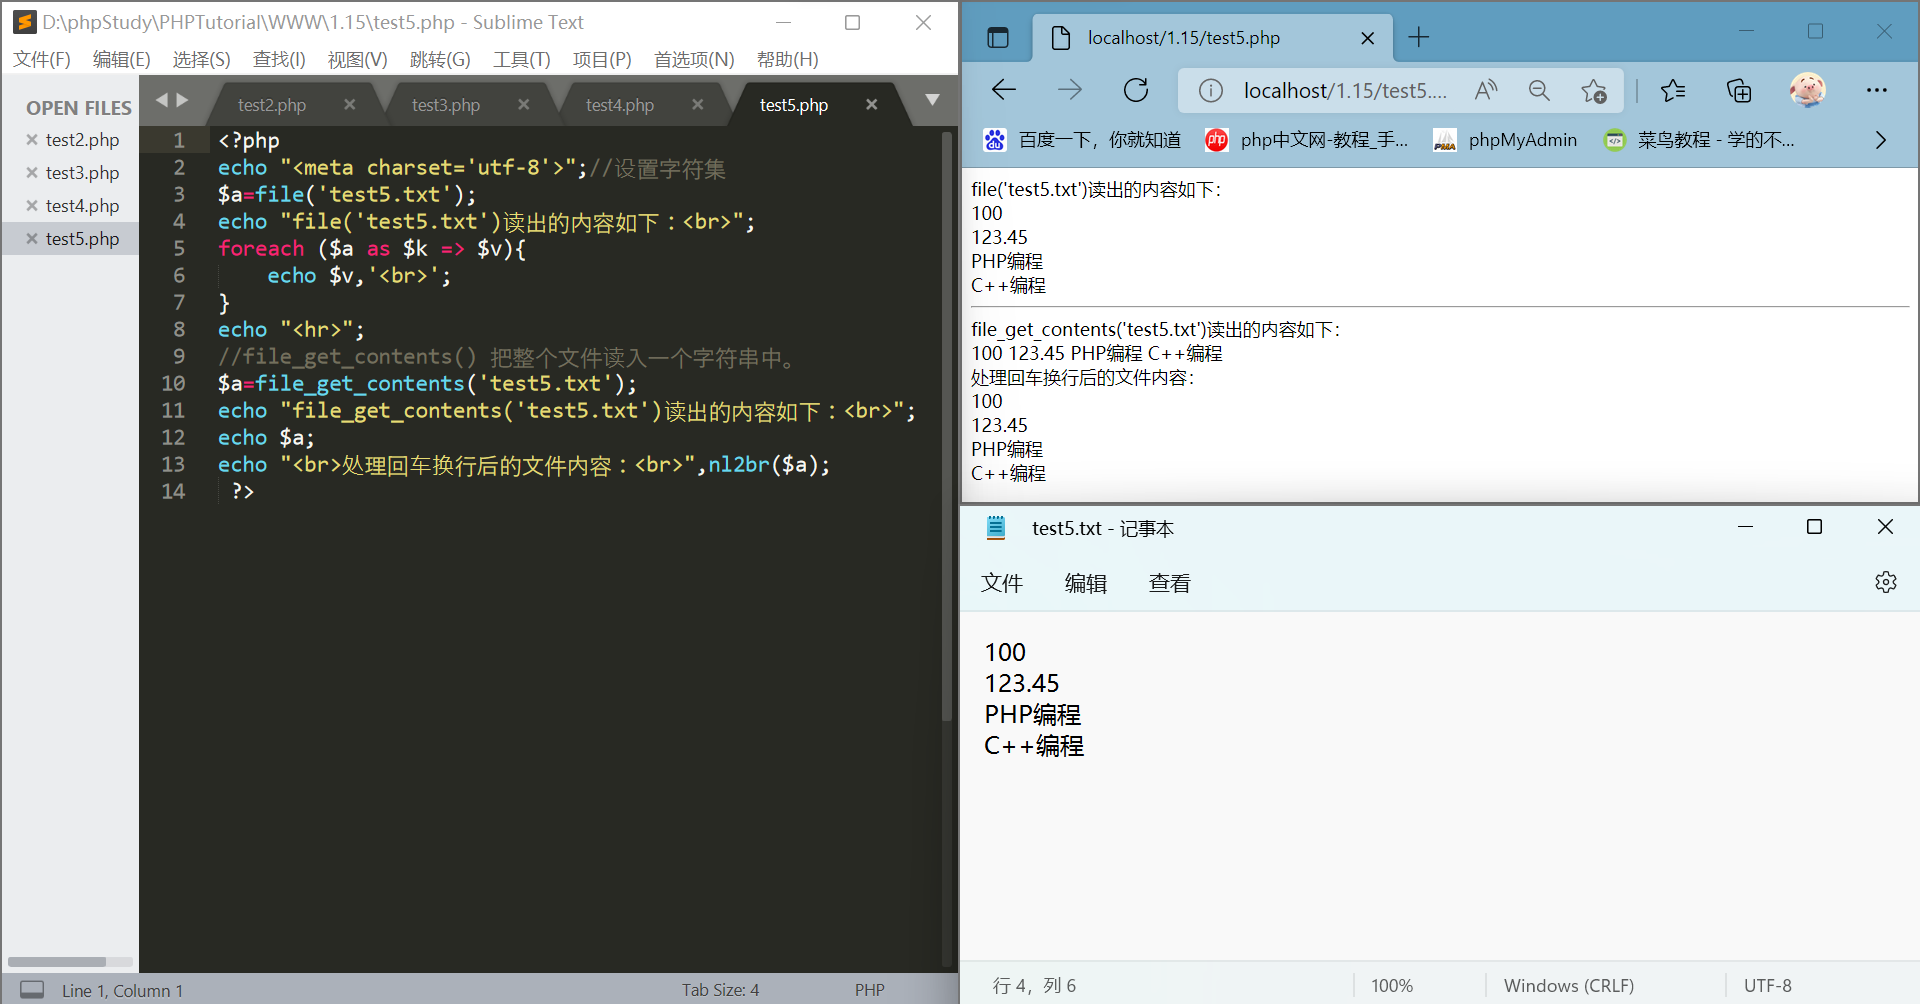Close test3.php in Open Files sidebar
The image size is (1920, 1004).
pyautogui.click(x=32, y=173)
